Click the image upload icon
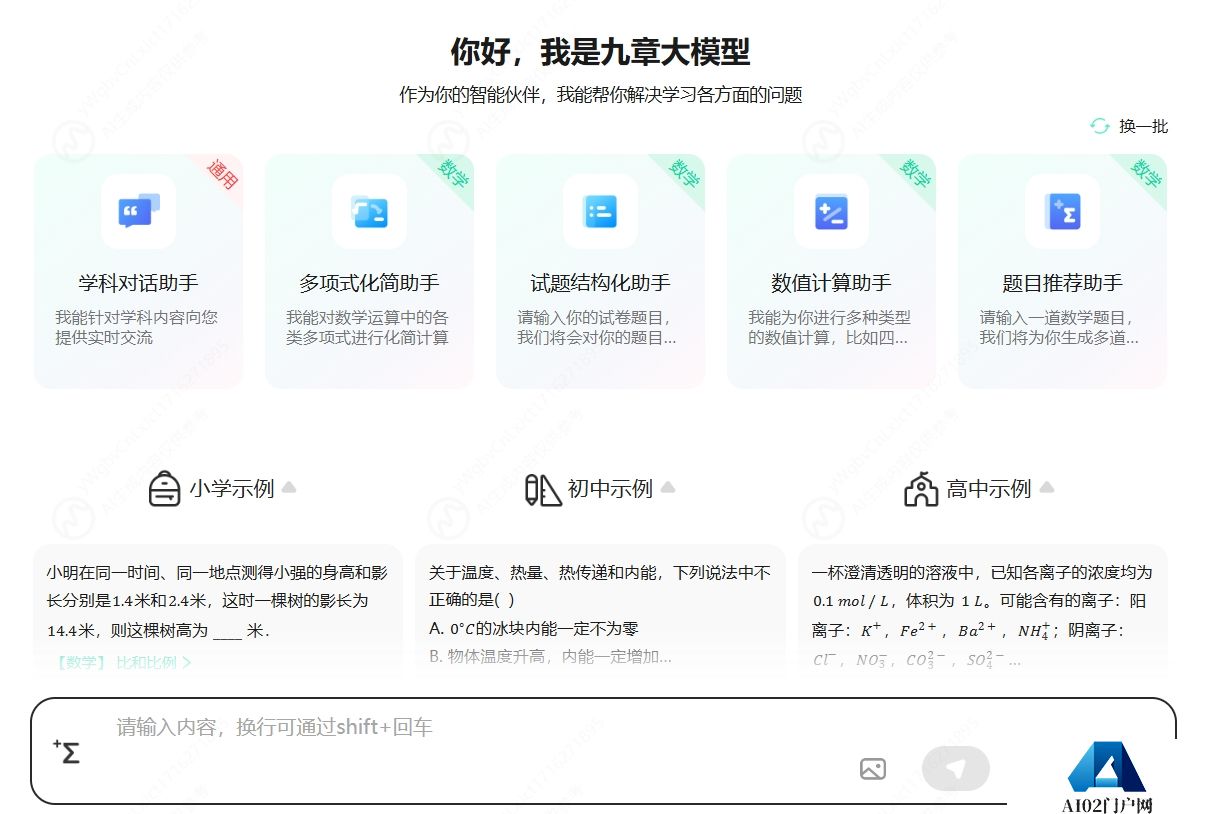This screenshot has height=814, width=1207. [x=873, y=769]
